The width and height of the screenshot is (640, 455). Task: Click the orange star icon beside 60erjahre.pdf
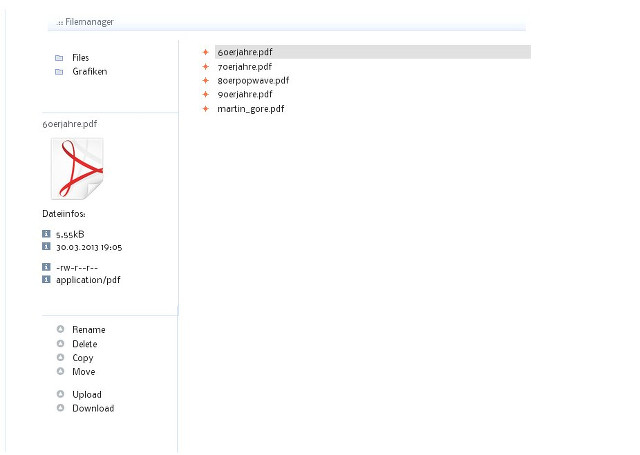[206, 52]
